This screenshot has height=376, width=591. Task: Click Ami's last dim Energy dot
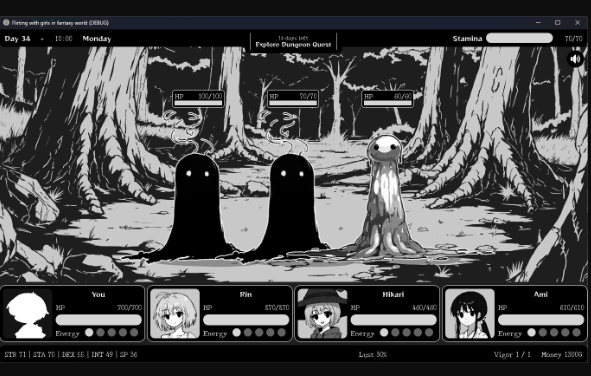(576, 333)
